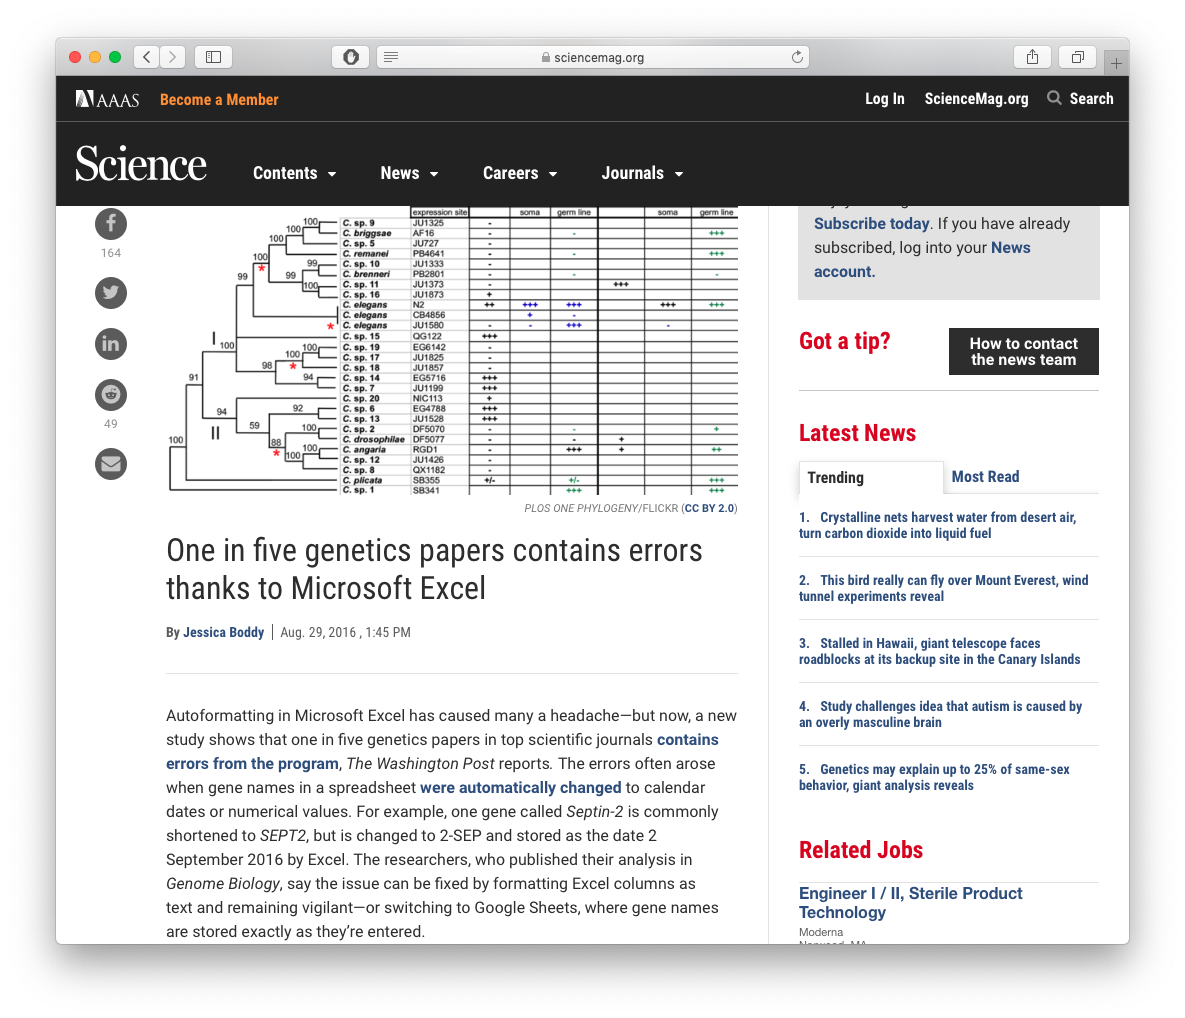
Task: Open the CC BY 2.0 license link
Action: click(709, 508)
